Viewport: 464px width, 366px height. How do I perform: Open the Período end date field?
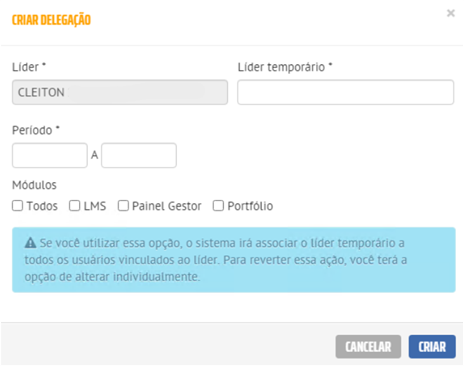[139, 155]
